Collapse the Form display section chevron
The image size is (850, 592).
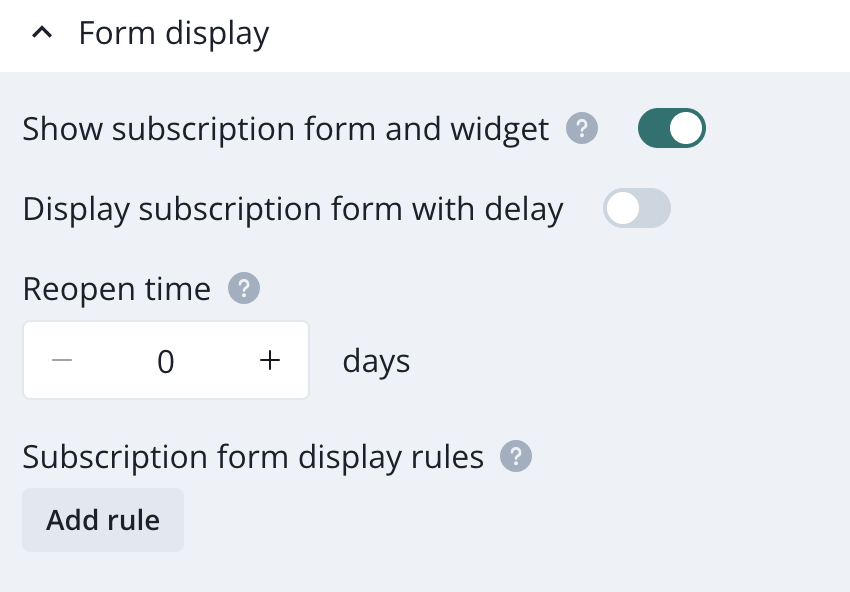click(42, 34)
